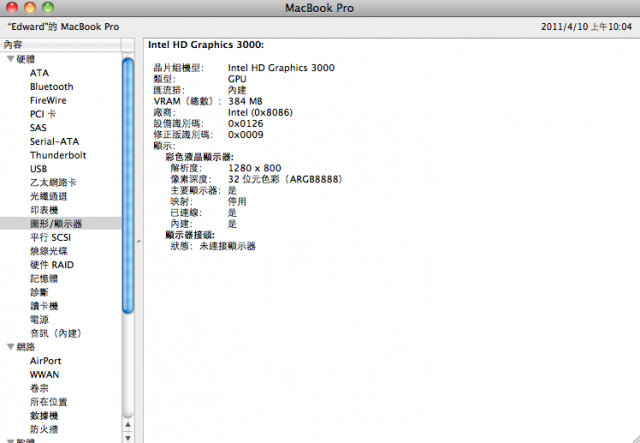This screenshot has width=640, height=443.
Task: Click the splitter handle between panes
Action: click(x=139, y=242)
